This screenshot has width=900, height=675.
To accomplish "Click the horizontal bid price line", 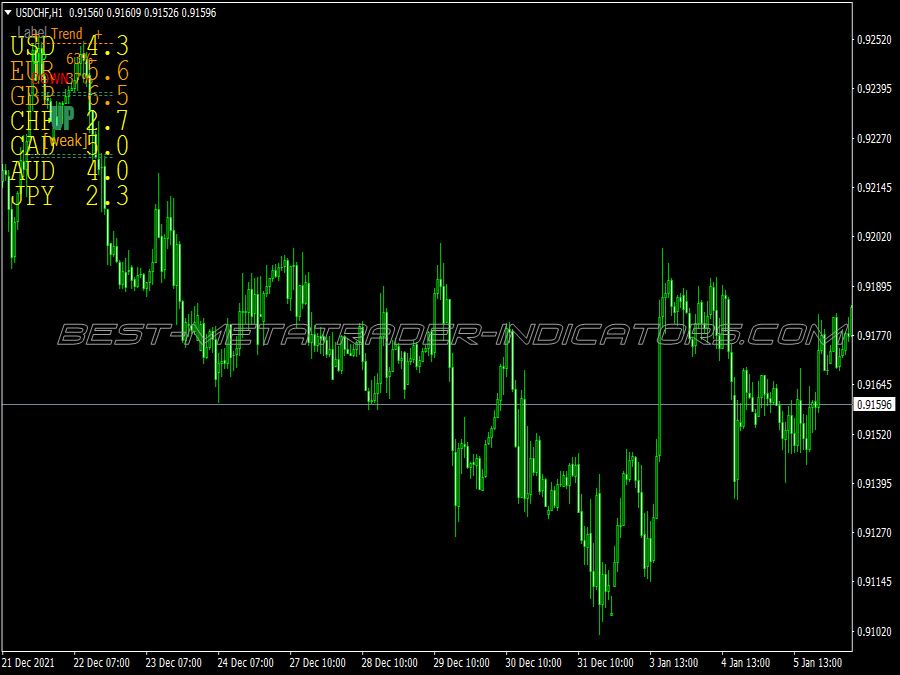I will pyautogui.click(x=427, y=405).
